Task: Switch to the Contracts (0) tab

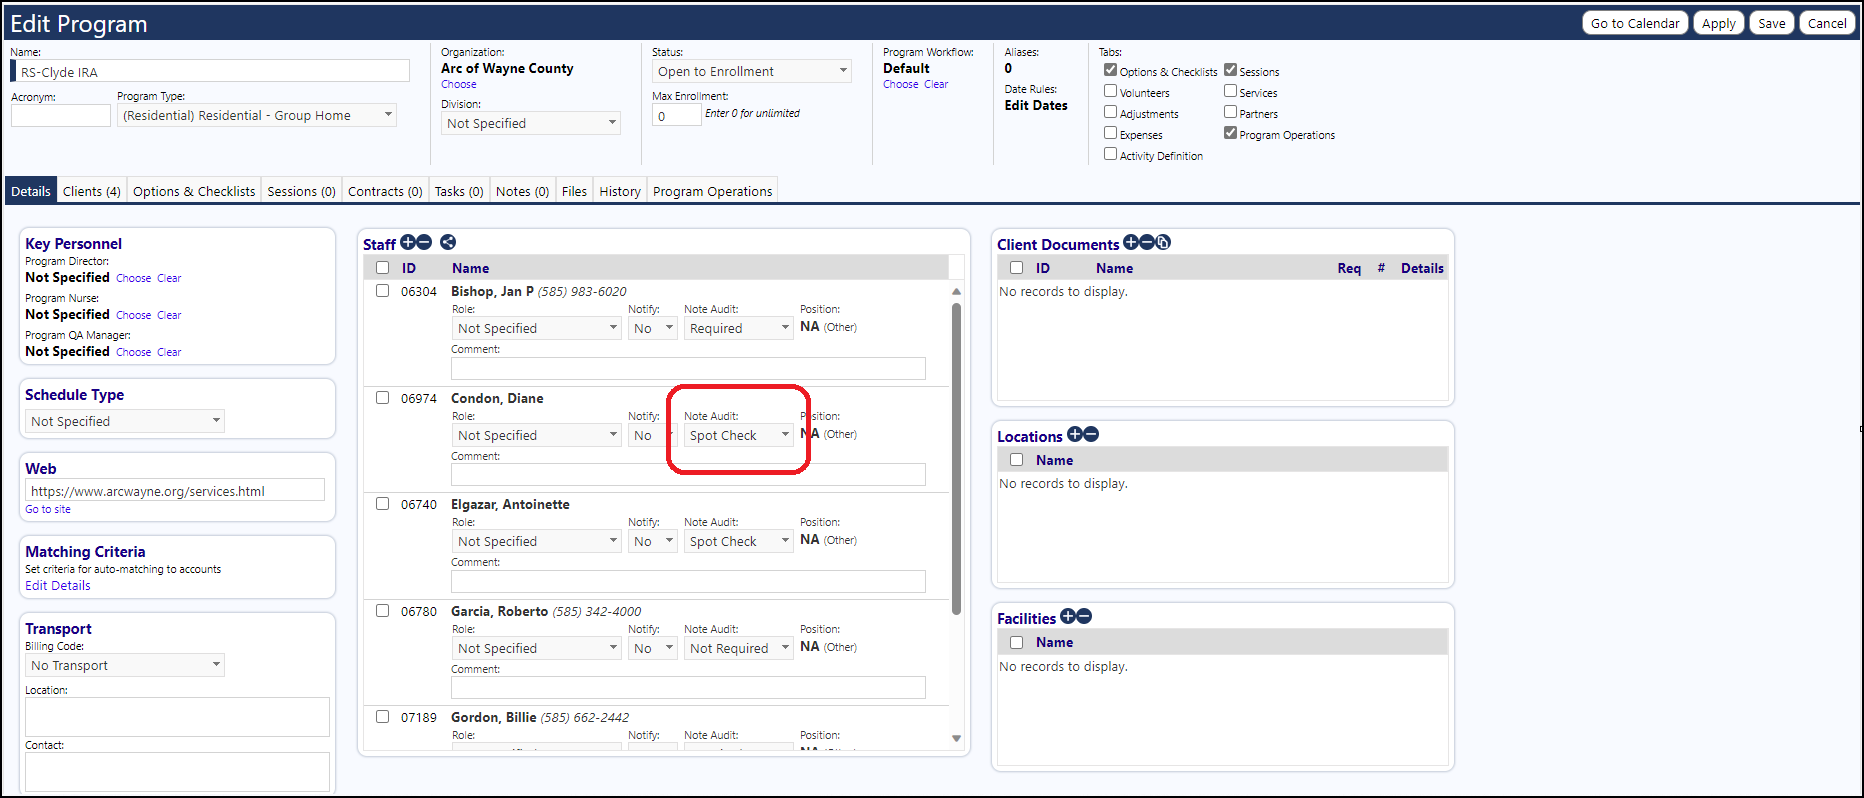Action: pyautogui.click(x=385, y=191)
